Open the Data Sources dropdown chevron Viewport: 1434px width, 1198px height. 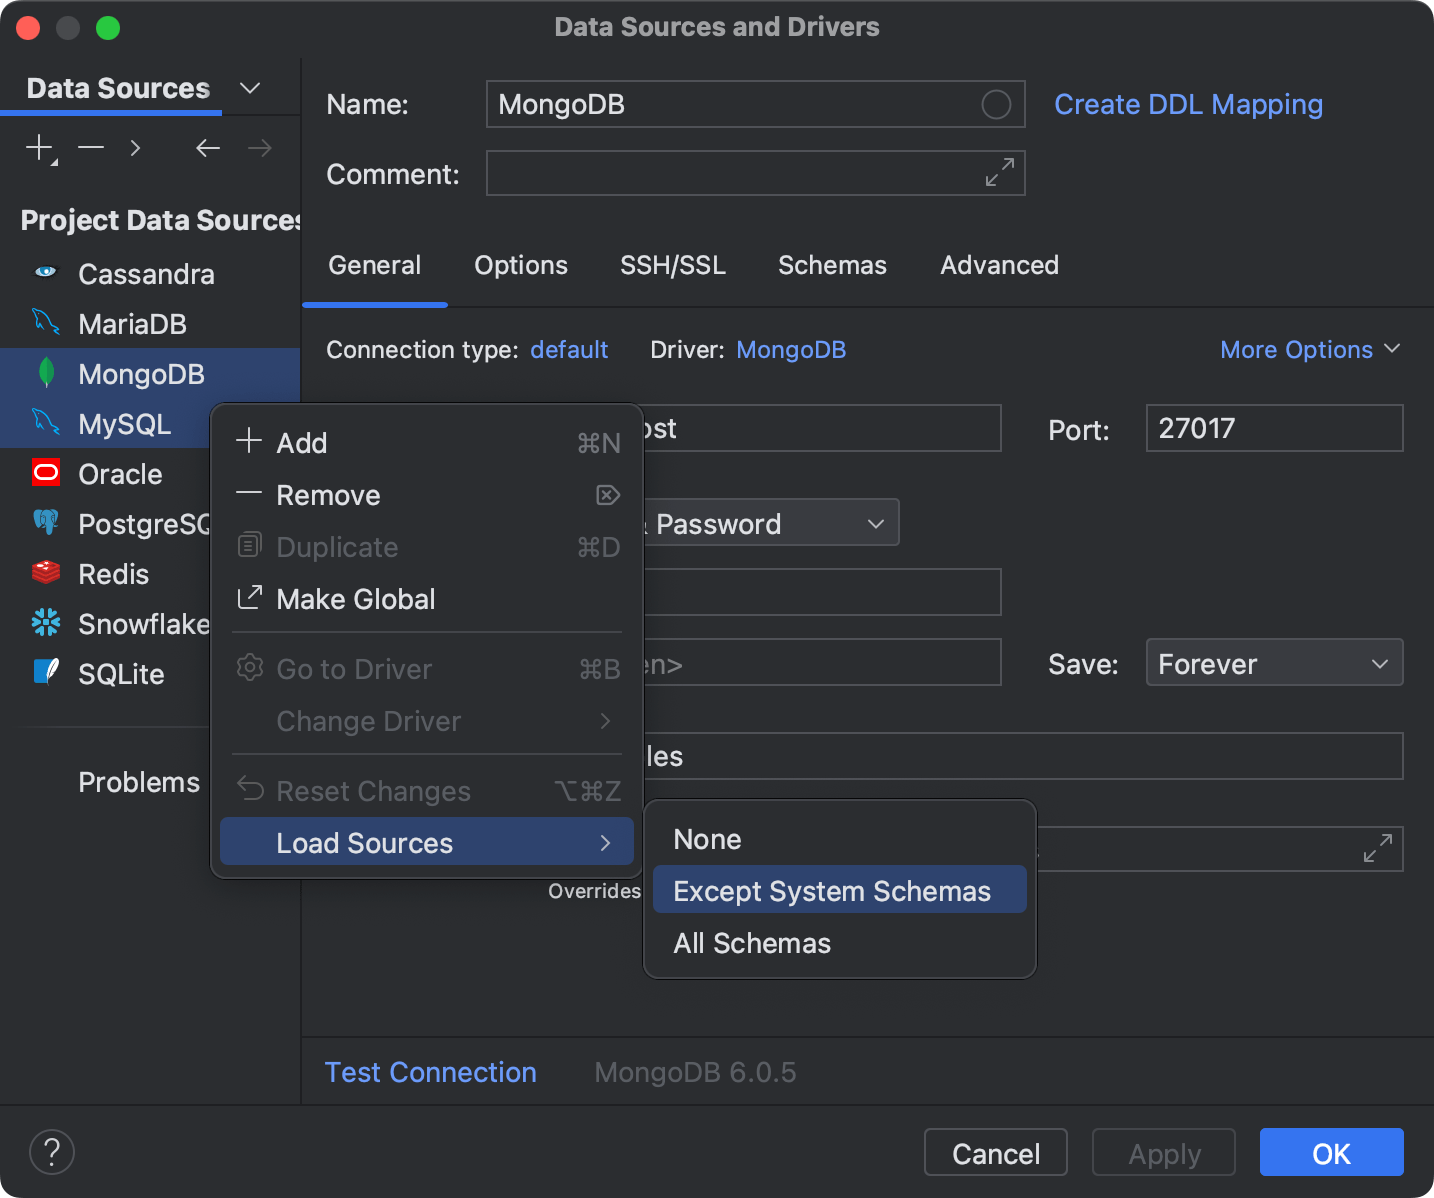coord(250,88)
